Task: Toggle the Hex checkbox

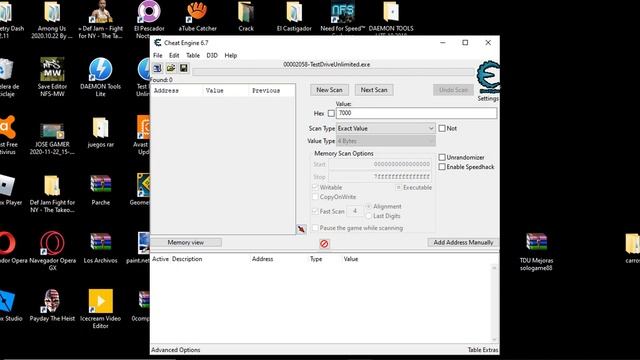Action: pyautogui.click(x=331, y=113)
